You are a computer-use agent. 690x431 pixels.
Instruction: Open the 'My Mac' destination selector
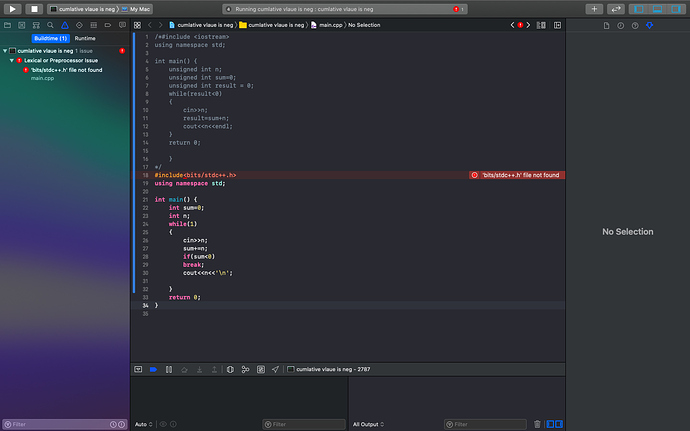coord(136,9)
